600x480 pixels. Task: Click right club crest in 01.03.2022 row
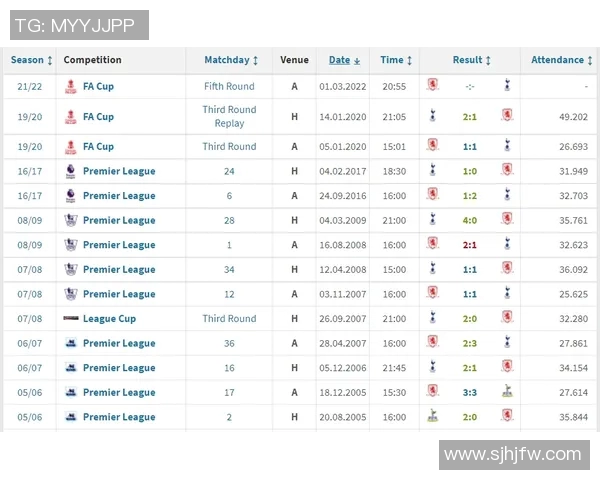(507, 86)
